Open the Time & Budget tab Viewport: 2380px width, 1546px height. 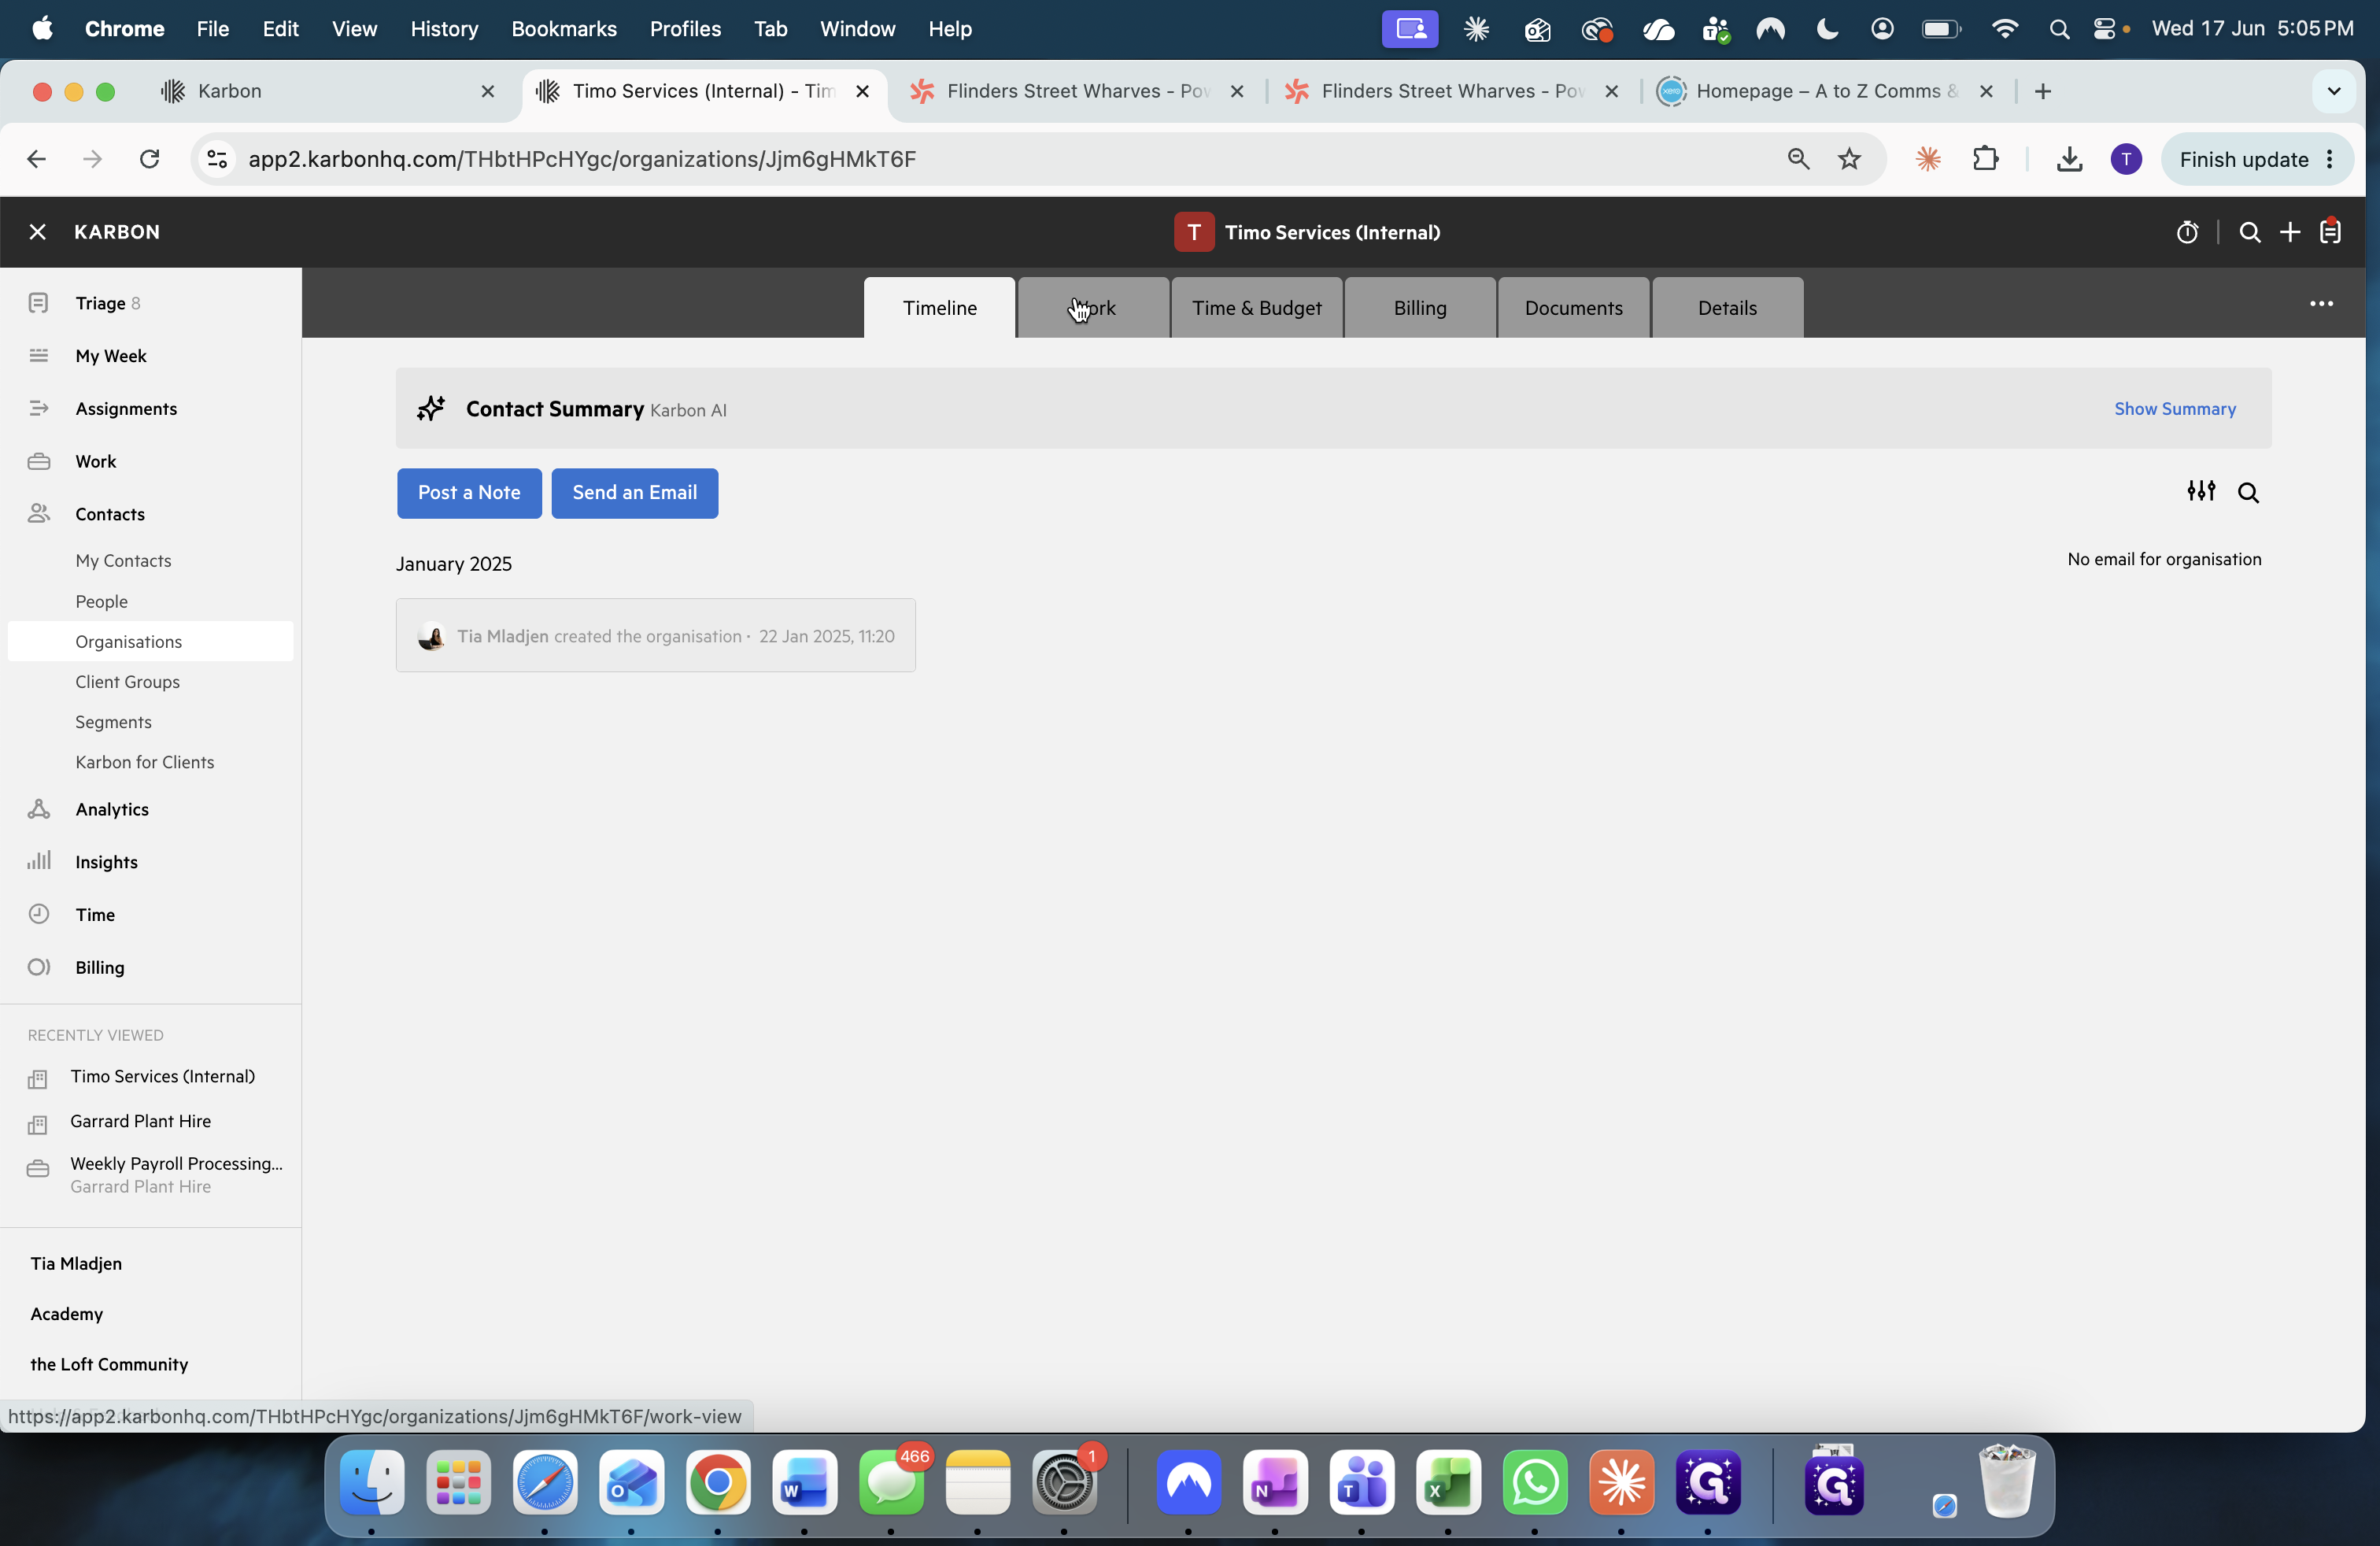click(1257, 308)
